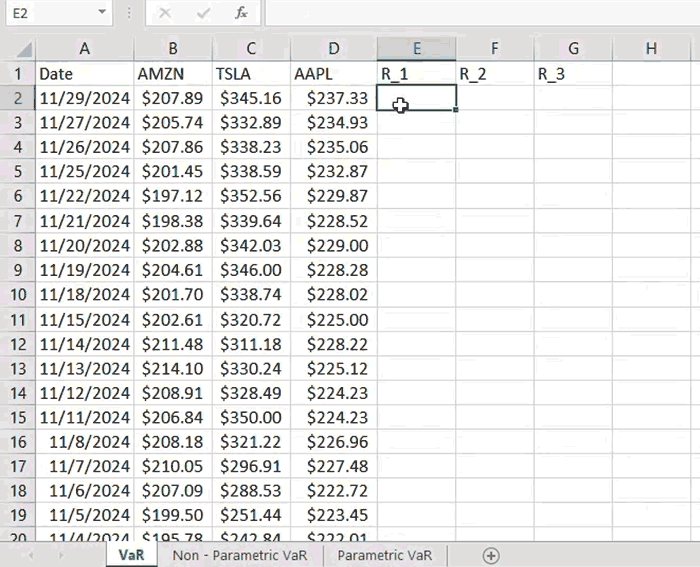Image resolution: width=700 pixels, height=567 pixels.
Task: Click the AAPL price $225.00
Action: [334, 320]
